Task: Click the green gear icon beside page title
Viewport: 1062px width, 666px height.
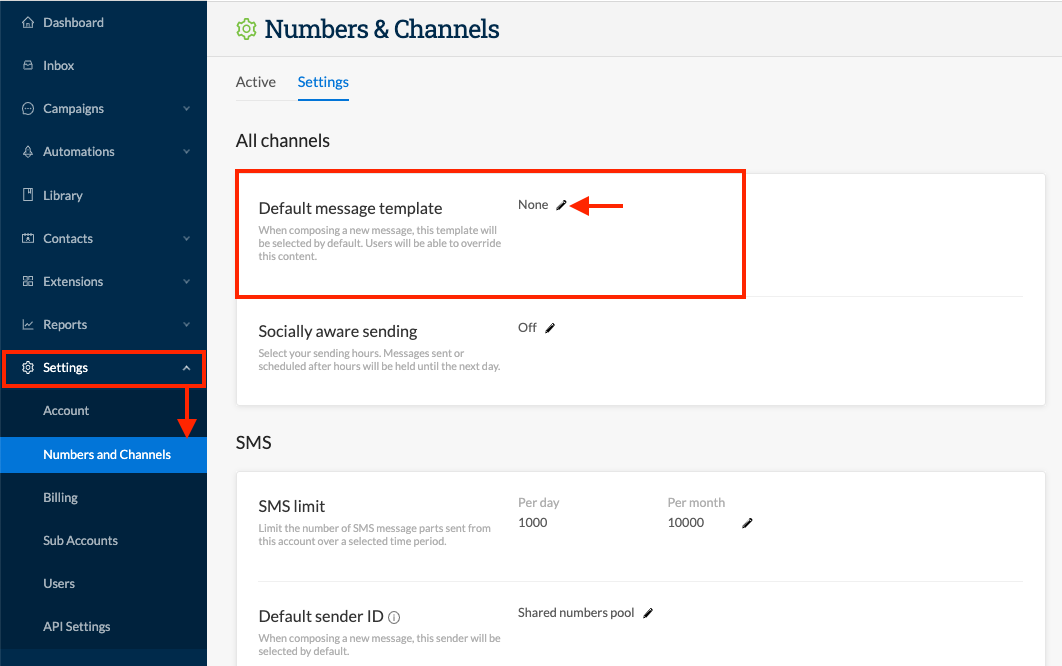Action: pyautogui.click(x=247, y=29)
